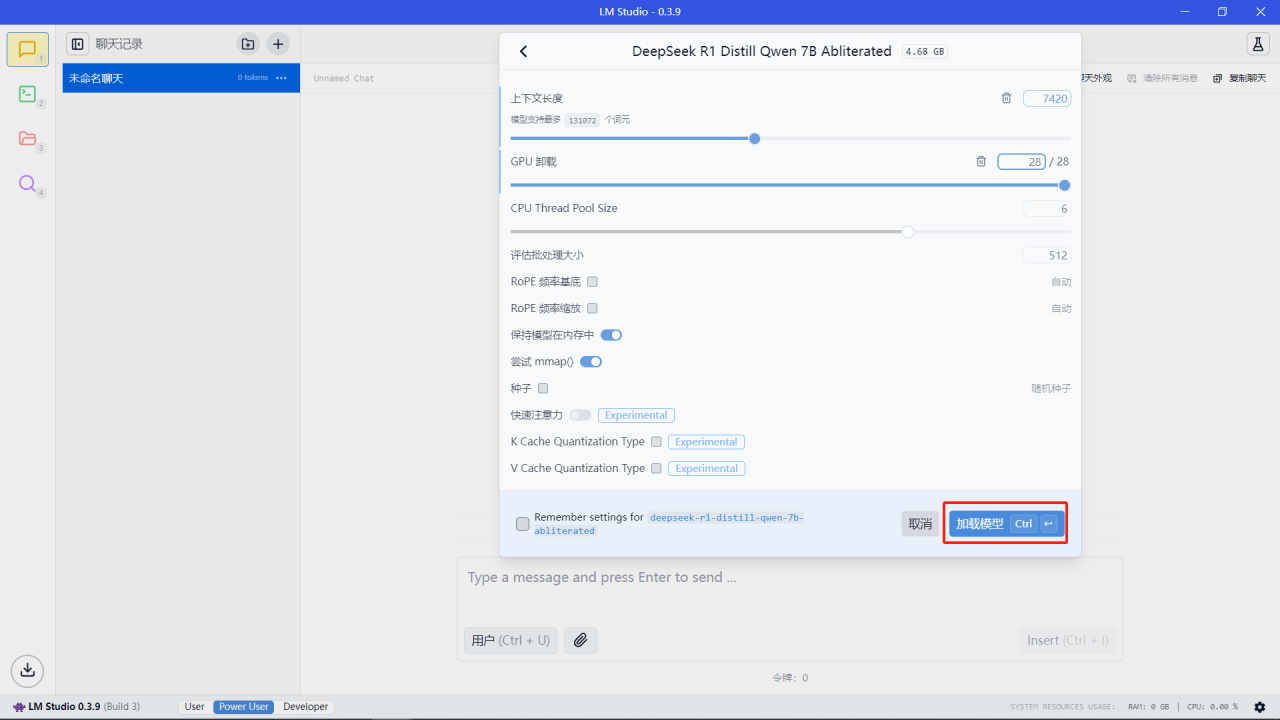Reset 上下文长度 with trash icon

pos(1006,98)
